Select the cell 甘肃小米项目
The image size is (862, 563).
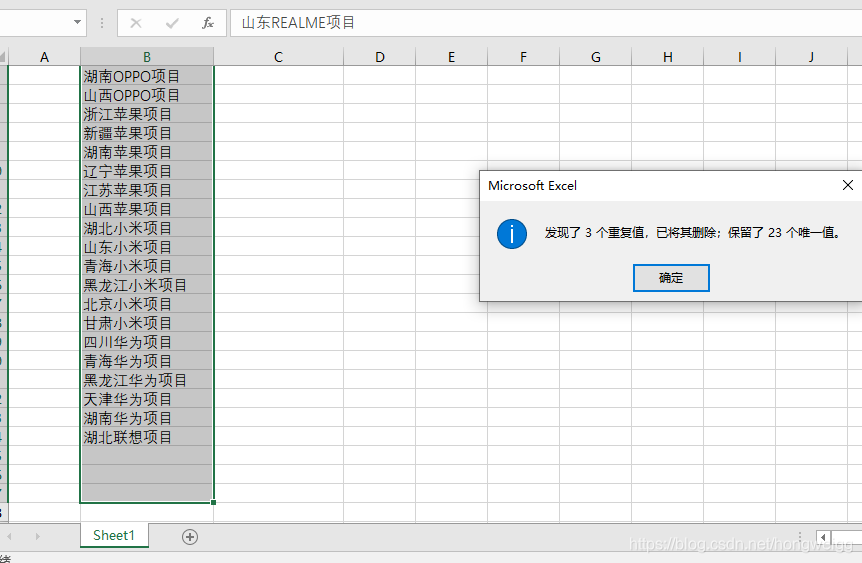147,323
